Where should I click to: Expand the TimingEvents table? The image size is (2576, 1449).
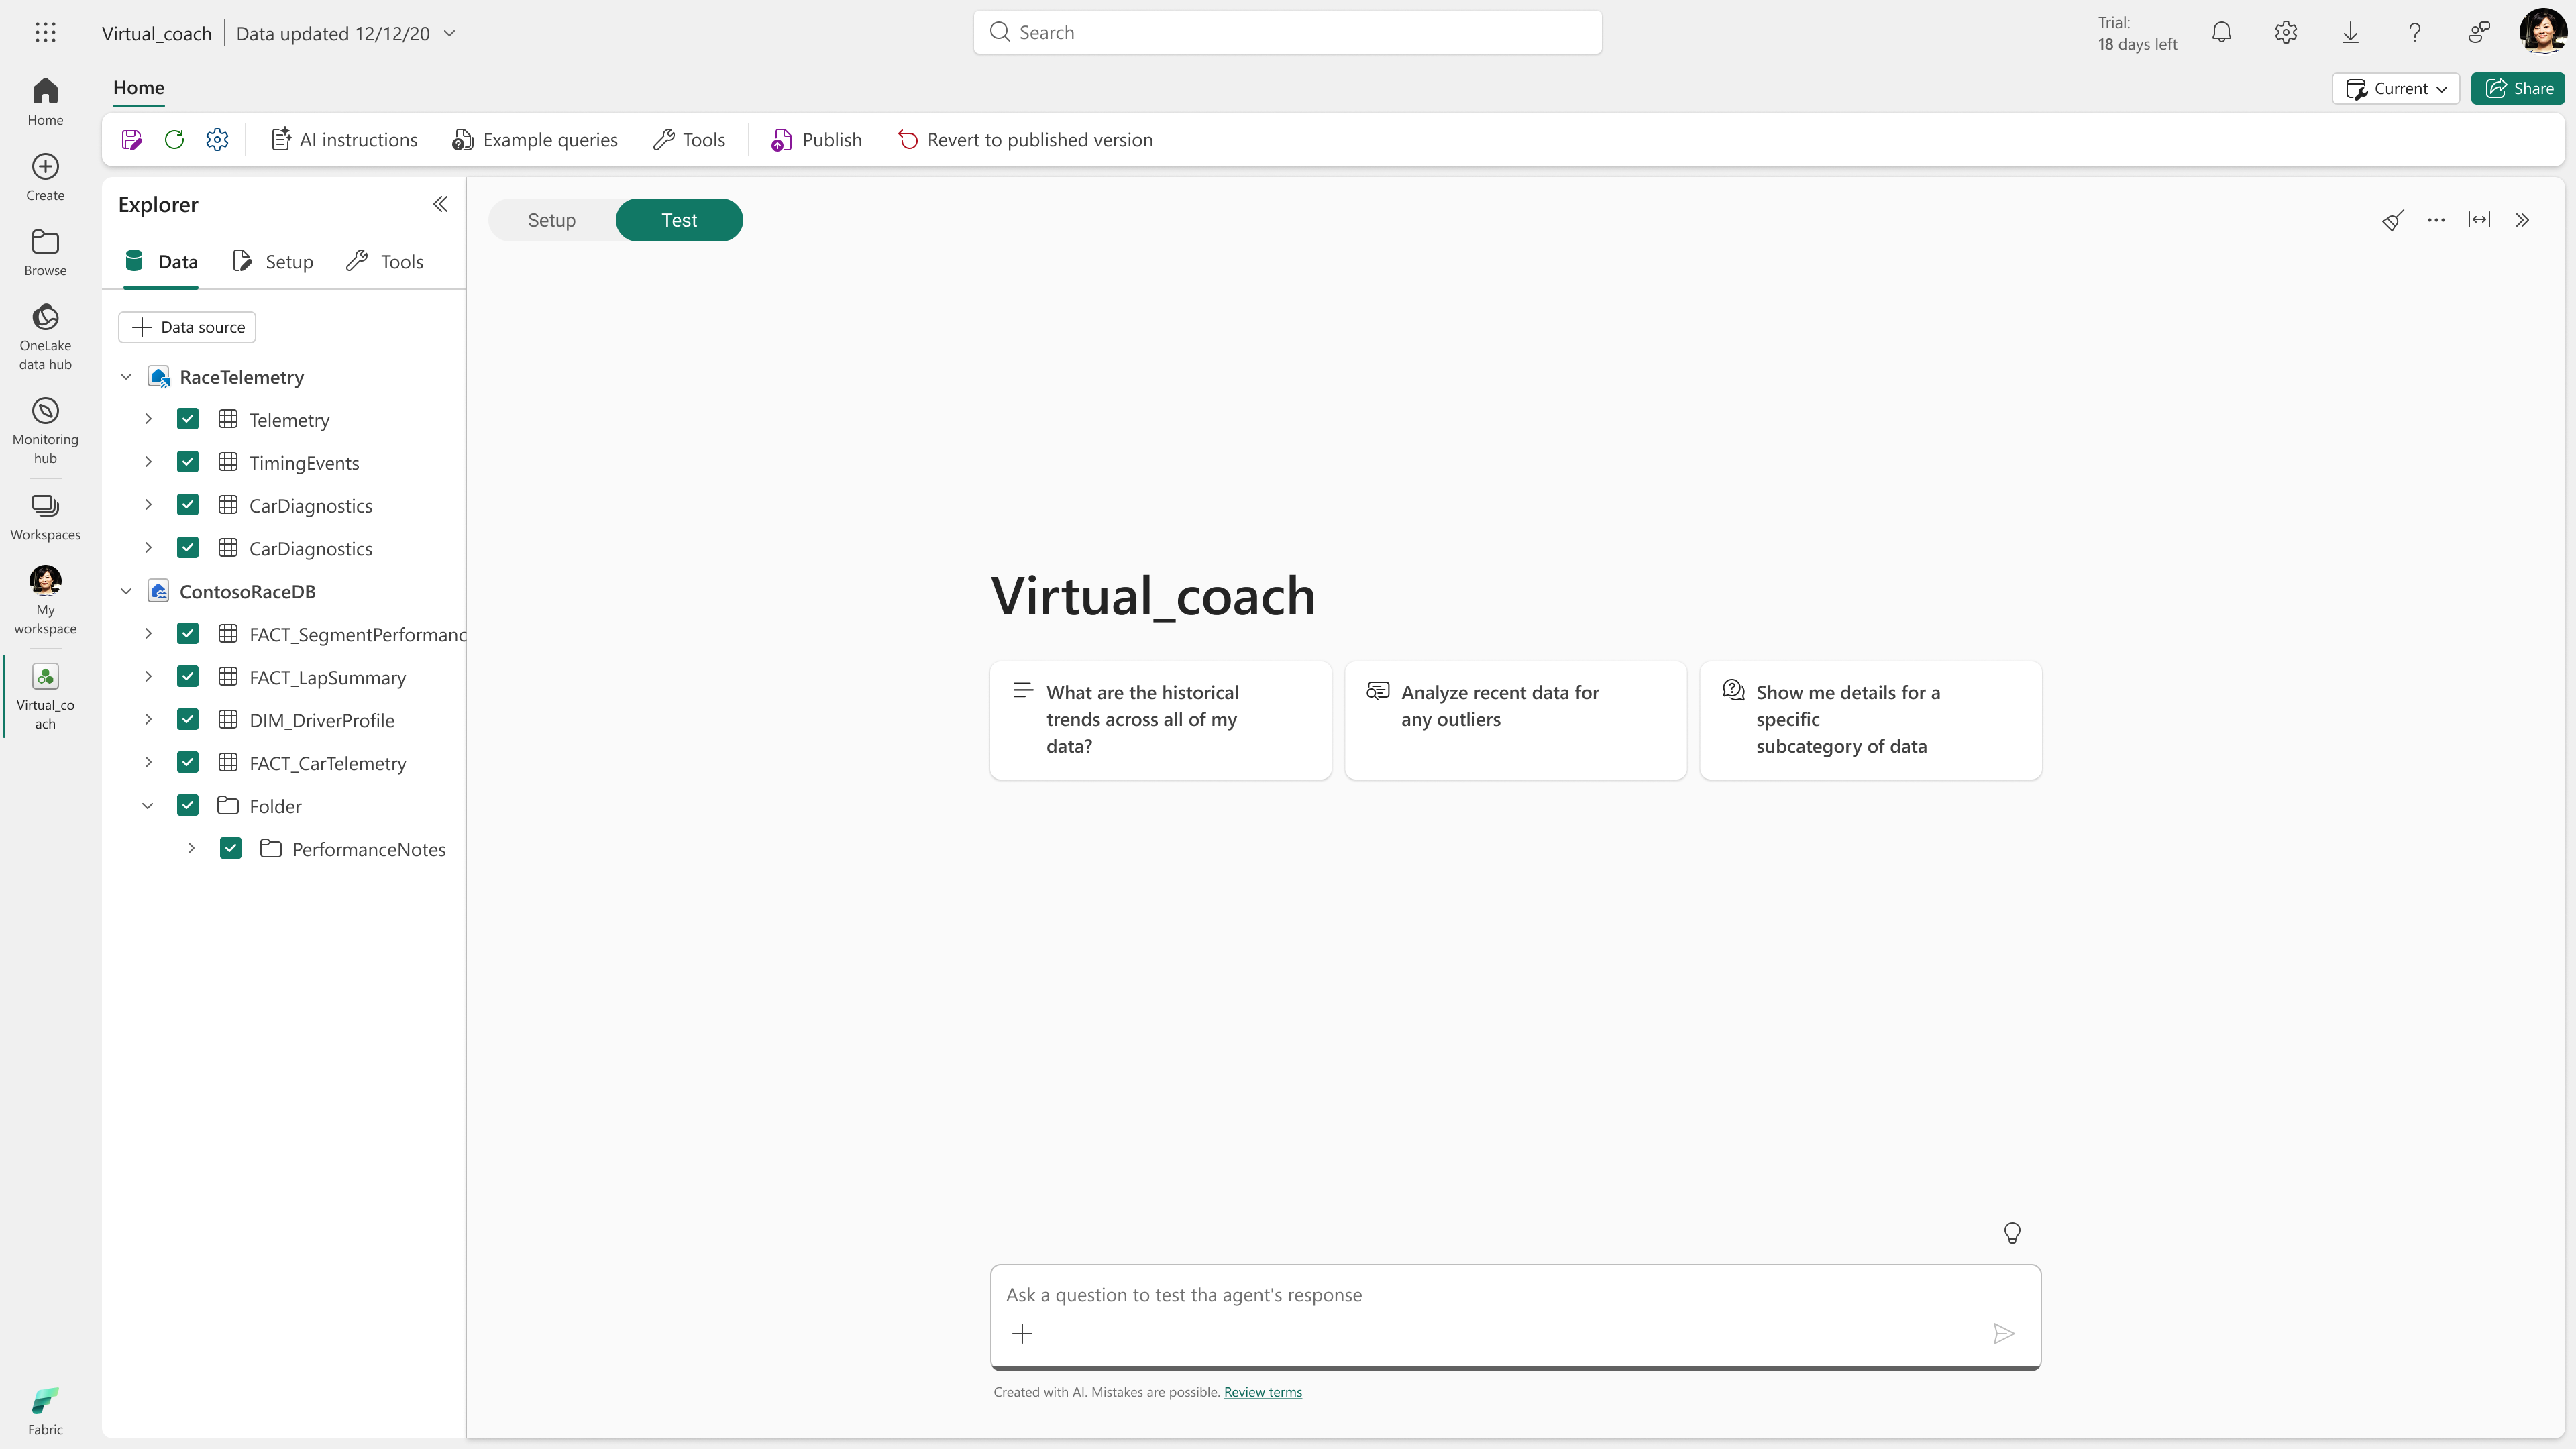[148, 462]
